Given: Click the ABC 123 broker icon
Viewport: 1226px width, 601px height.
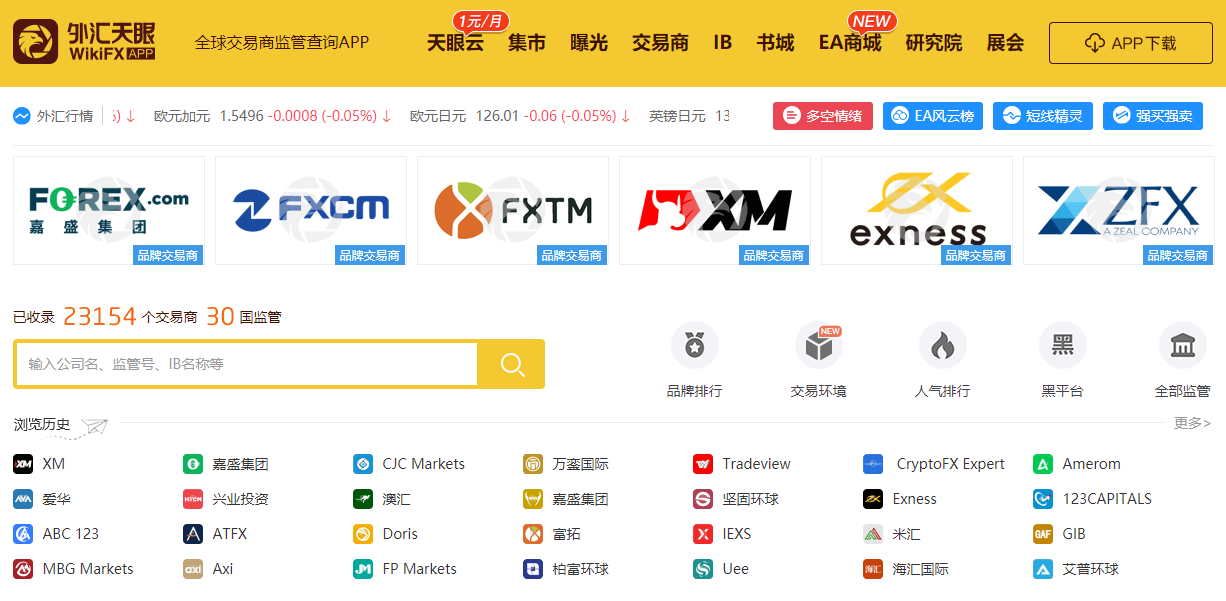Looking at the screenshot, I should pyautogui.click(x=23, y=534).
